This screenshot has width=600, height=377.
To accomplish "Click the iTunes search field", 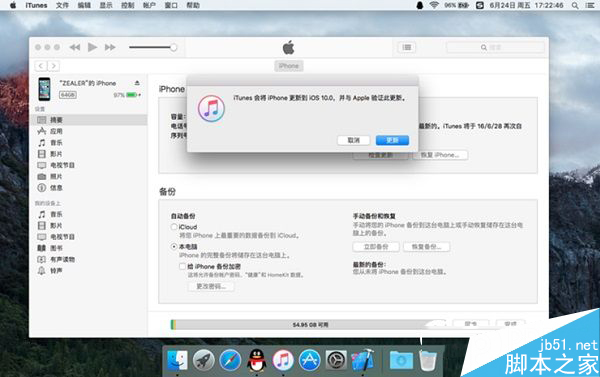I will point(495,47).
